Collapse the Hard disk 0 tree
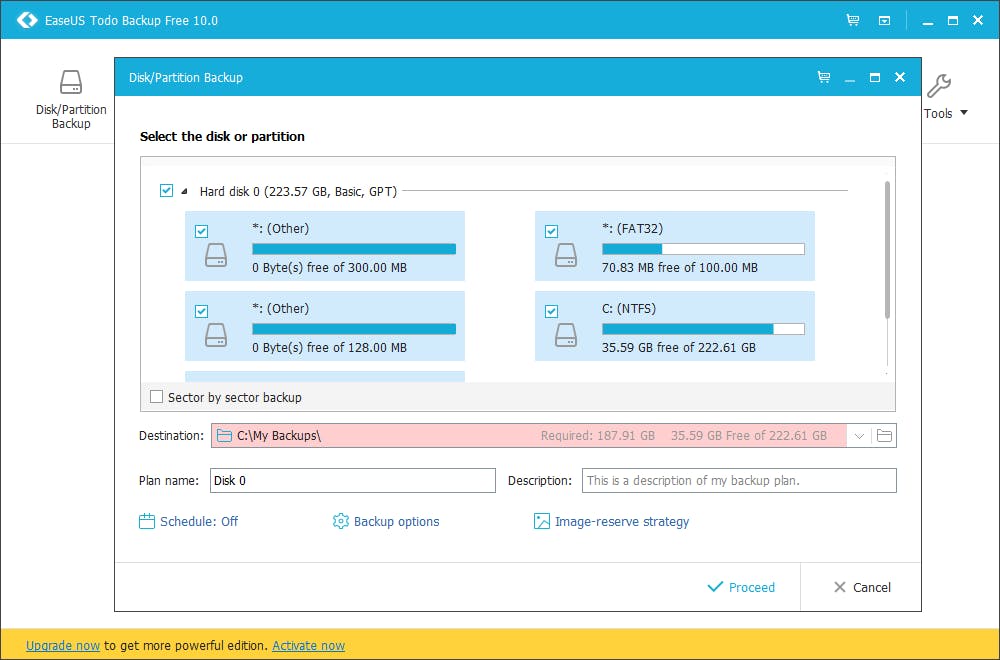This screenshot has width=1000, height=660. coord(184,191)
